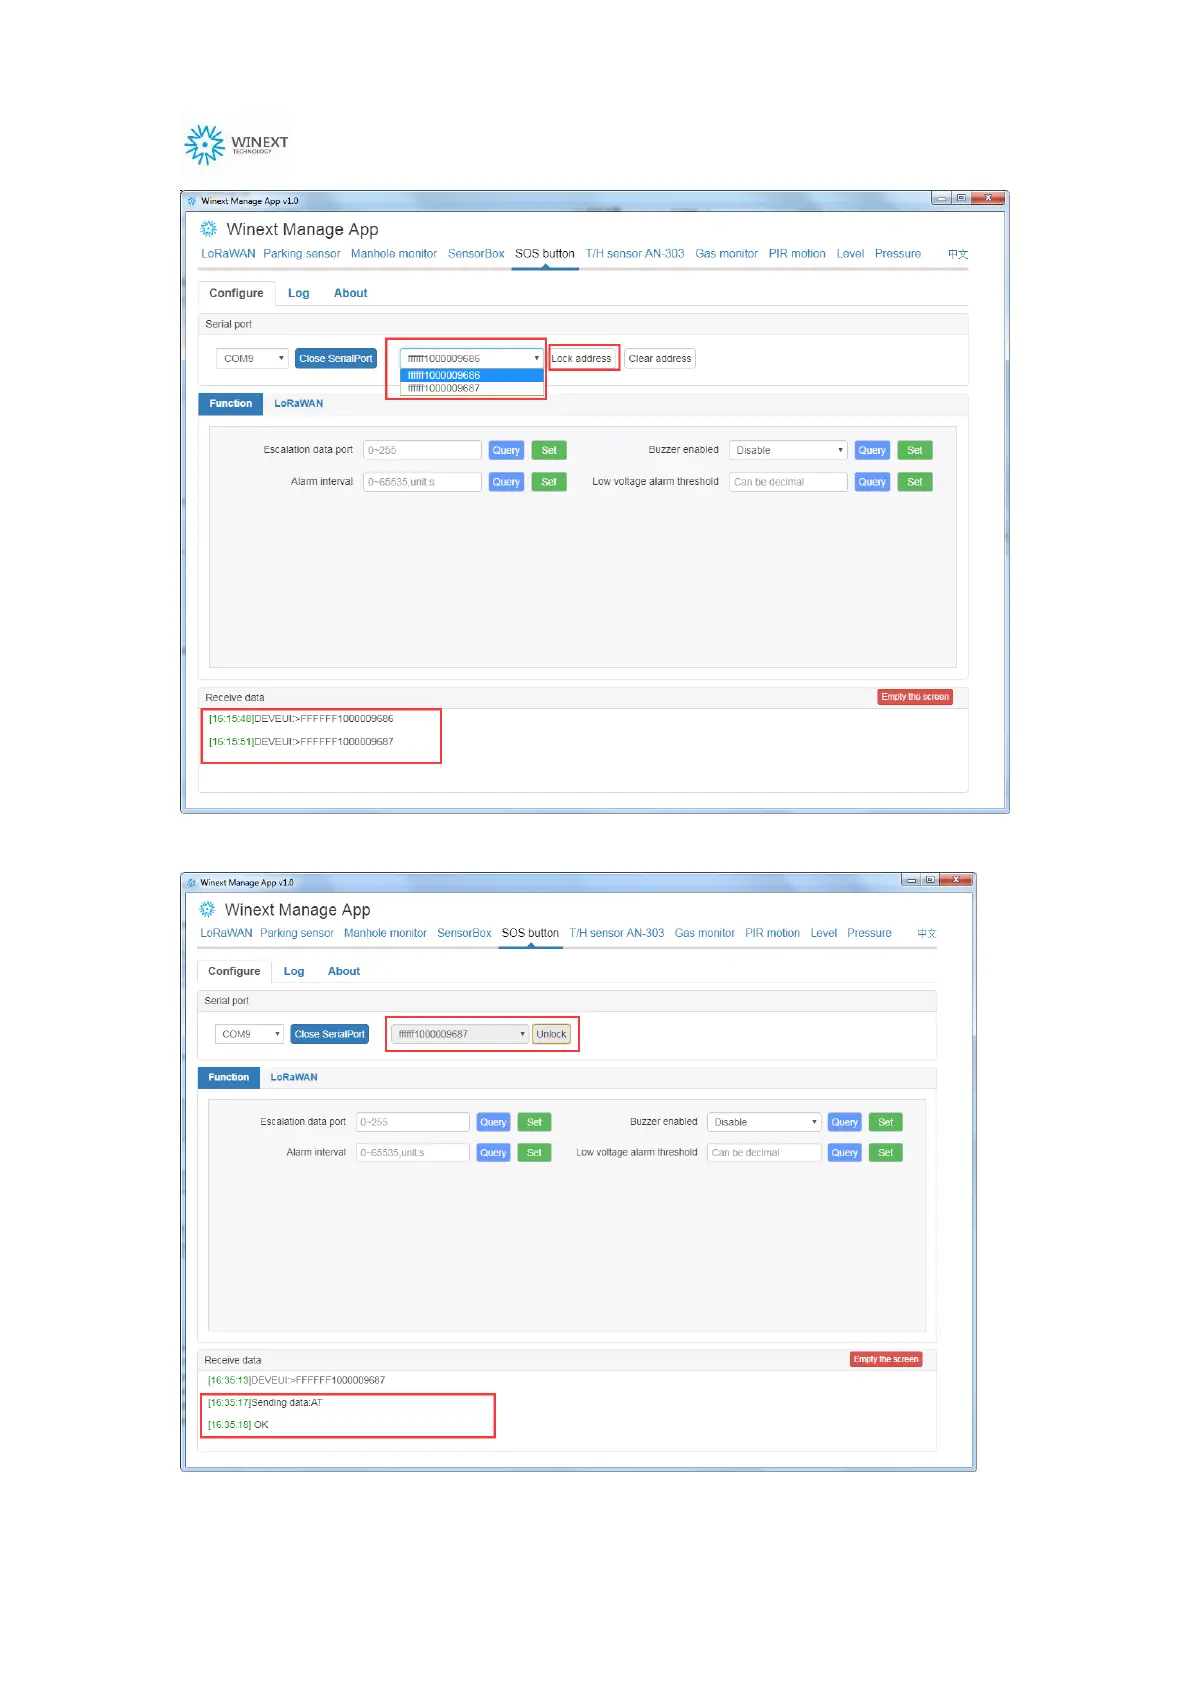Click Low voltage alarm threshold field, upper window
Viewport: 1191px width, 1684px height.
788,482
